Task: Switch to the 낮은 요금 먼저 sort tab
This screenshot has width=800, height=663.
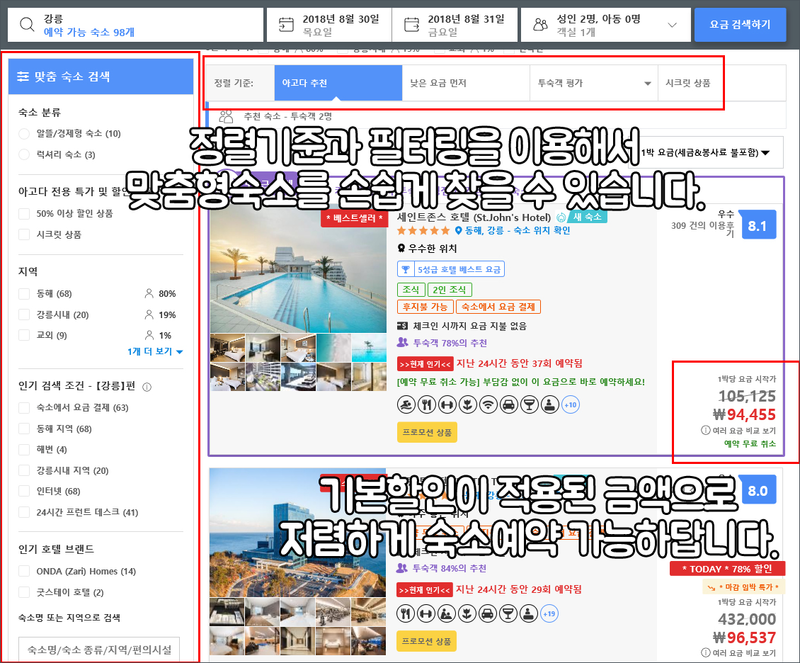Action: pos(466,83)
